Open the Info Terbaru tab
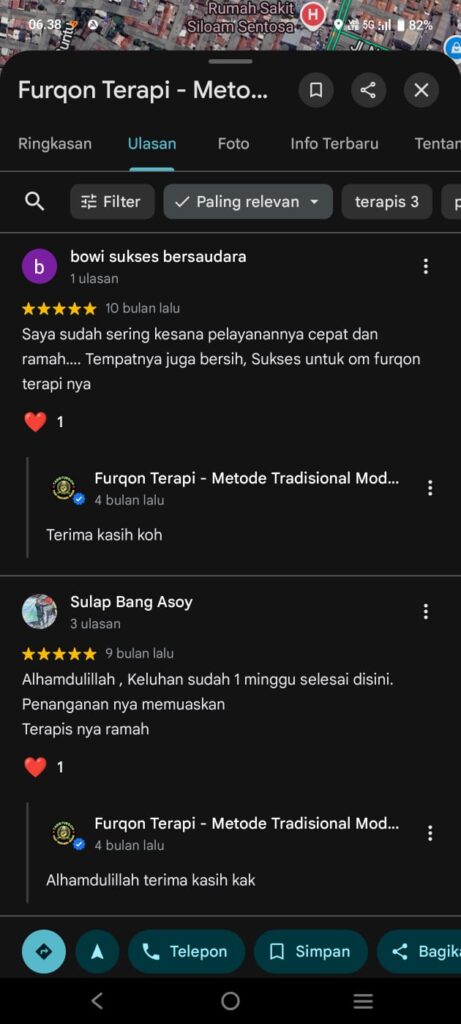 (334, 144)
